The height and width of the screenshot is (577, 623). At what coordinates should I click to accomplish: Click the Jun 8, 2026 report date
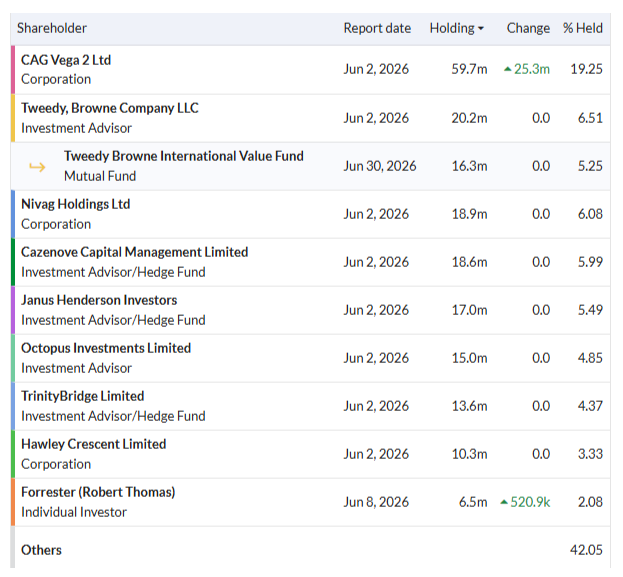[376, 502]
